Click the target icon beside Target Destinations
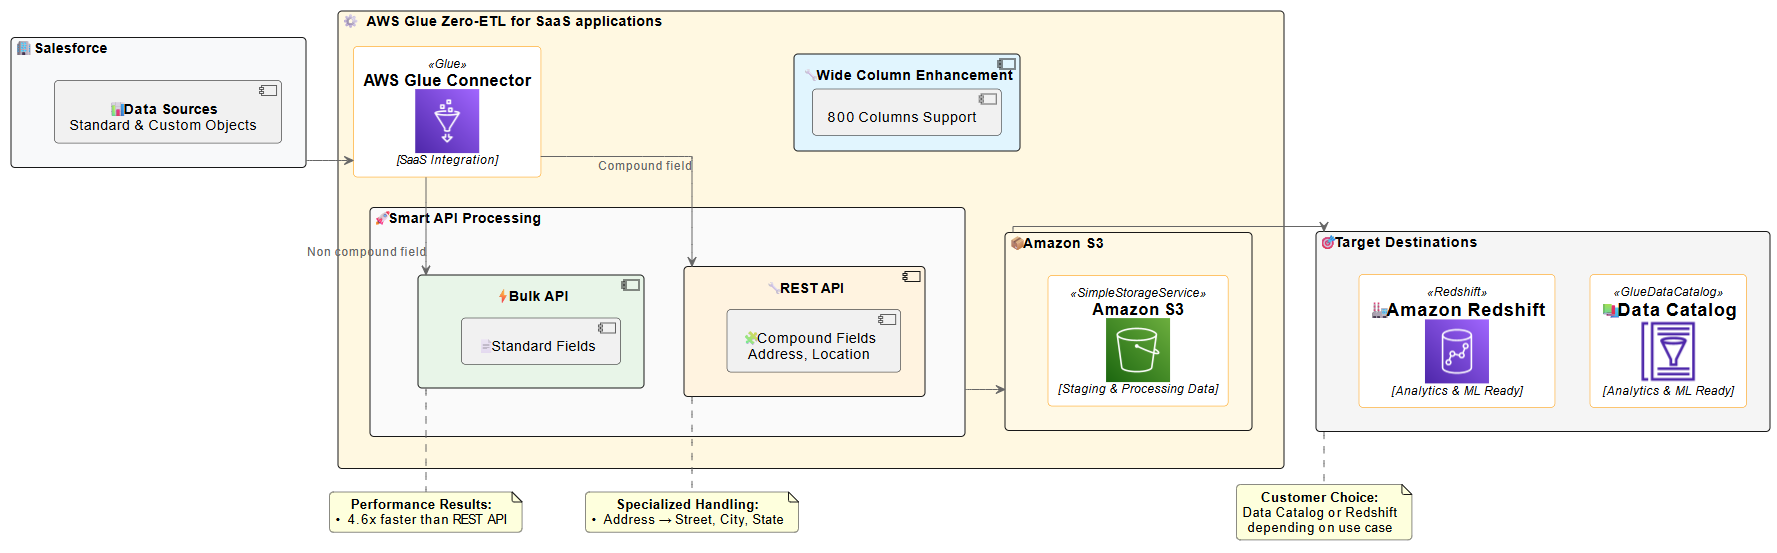The width and height of the screenshot is (1777, 553). tap(1328, 242)
